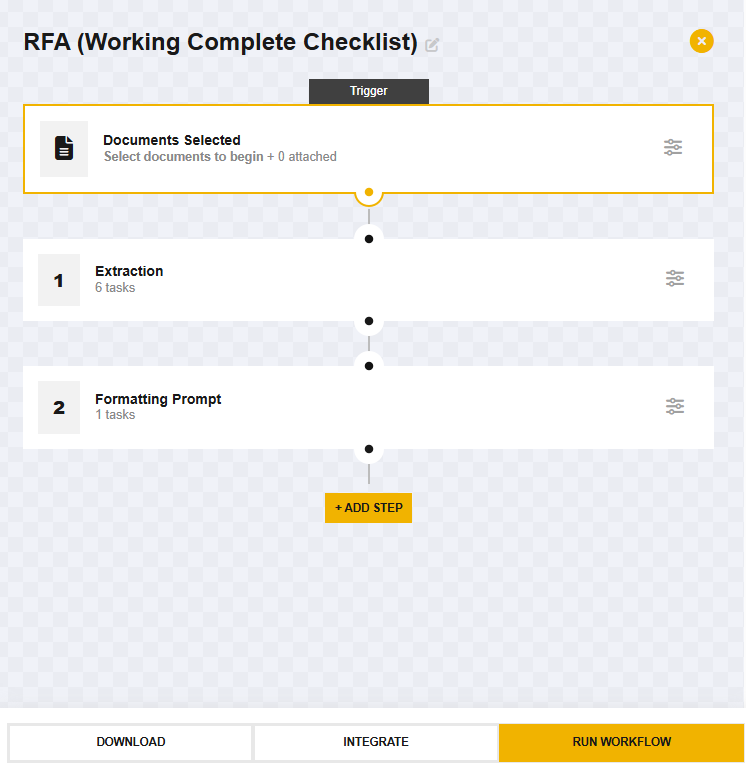The image size is (746, 764).
Task: Open settings sliders icon for Formatting Prompt step
Action: click(x=675, y=406)
